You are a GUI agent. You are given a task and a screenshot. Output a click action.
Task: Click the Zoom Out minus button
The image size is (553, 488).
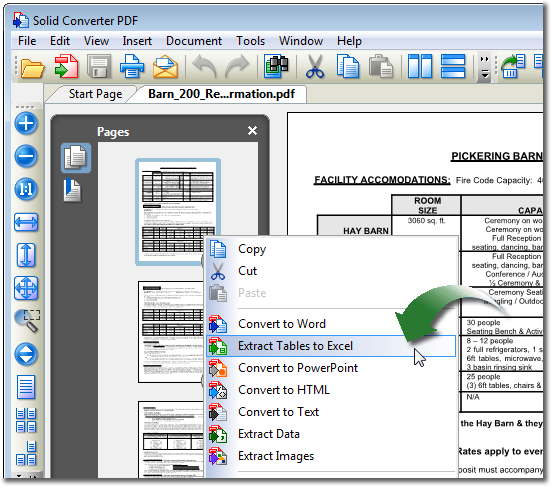click(x=26, y=156)
